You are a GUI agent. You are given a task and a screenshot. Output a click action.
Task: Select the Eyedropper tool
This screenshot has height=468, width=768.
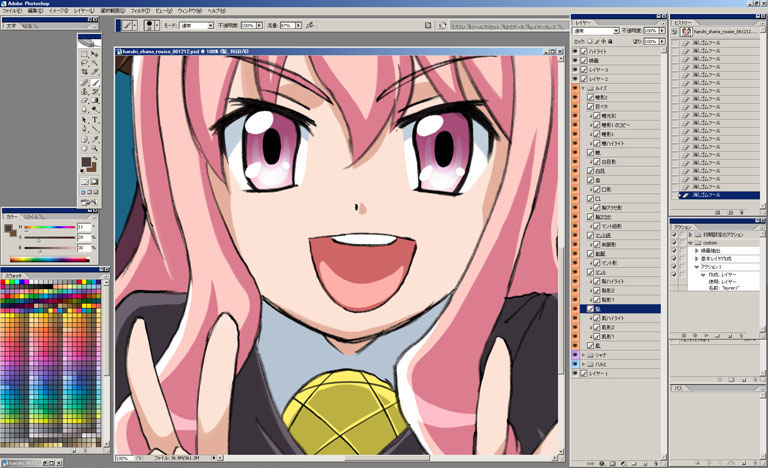click(95, 139)
